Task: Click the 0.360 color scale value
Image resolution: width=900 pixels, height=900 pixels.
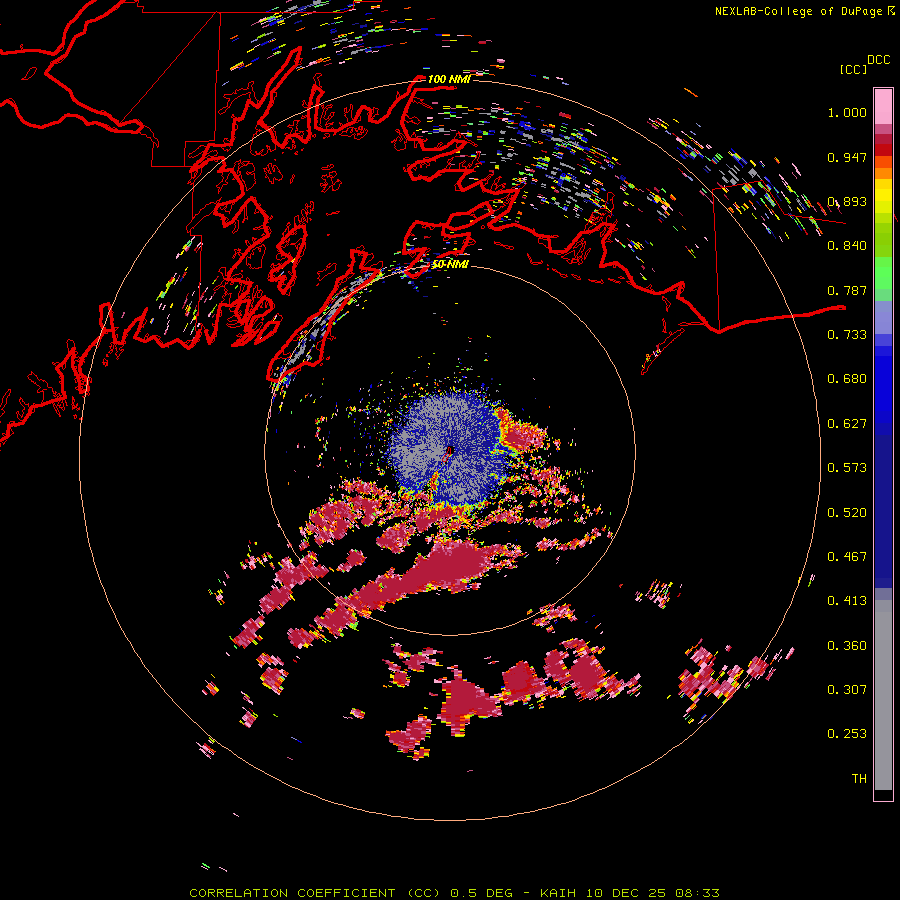Action: [847, 645]
